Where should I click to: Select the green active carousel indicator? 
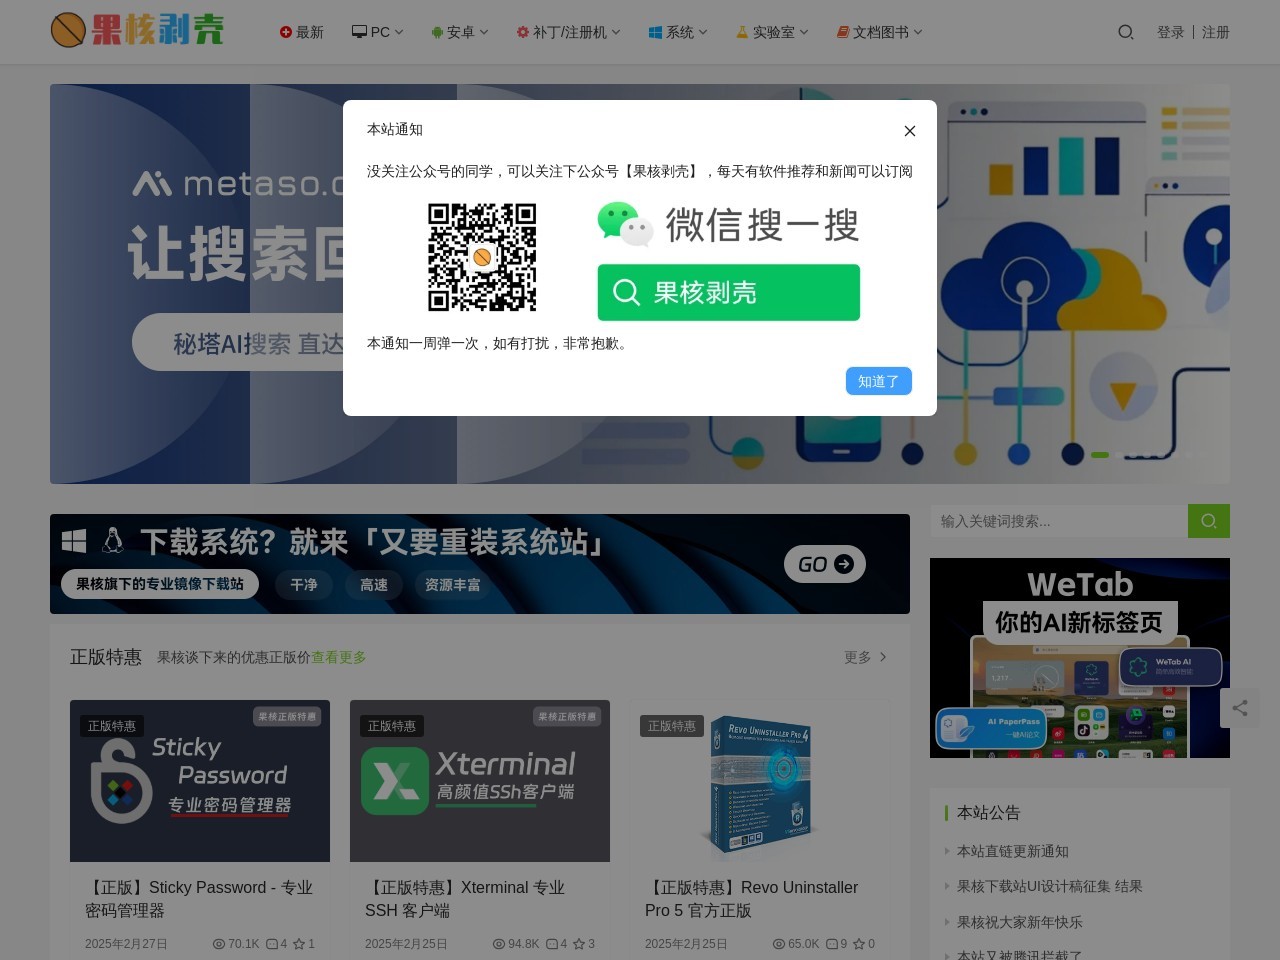coord(1100,455)
